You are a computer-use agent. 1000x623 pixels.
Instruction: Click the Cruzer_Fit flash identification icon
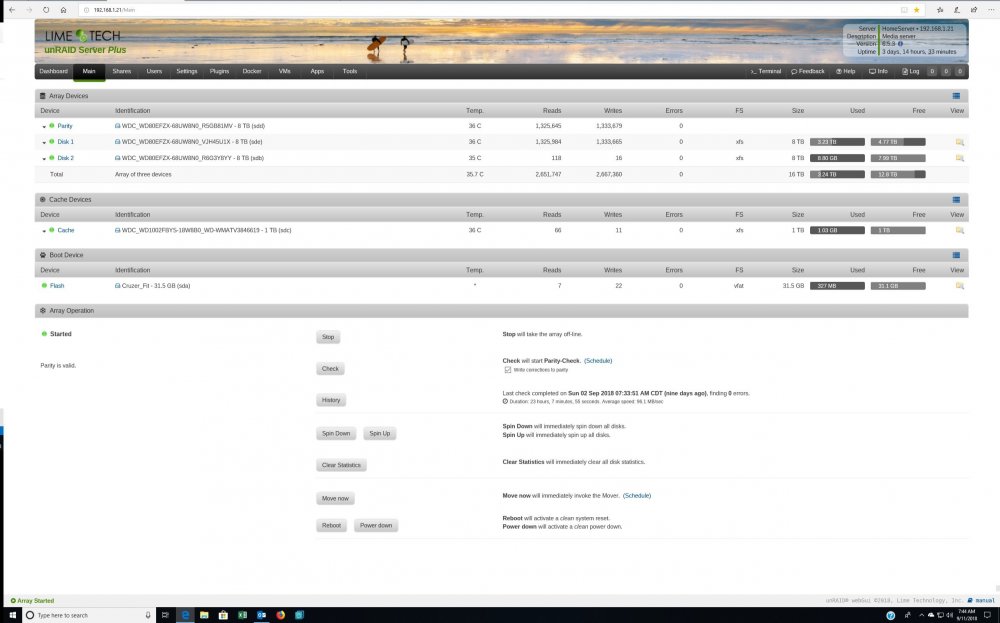(x=117, y=286)
